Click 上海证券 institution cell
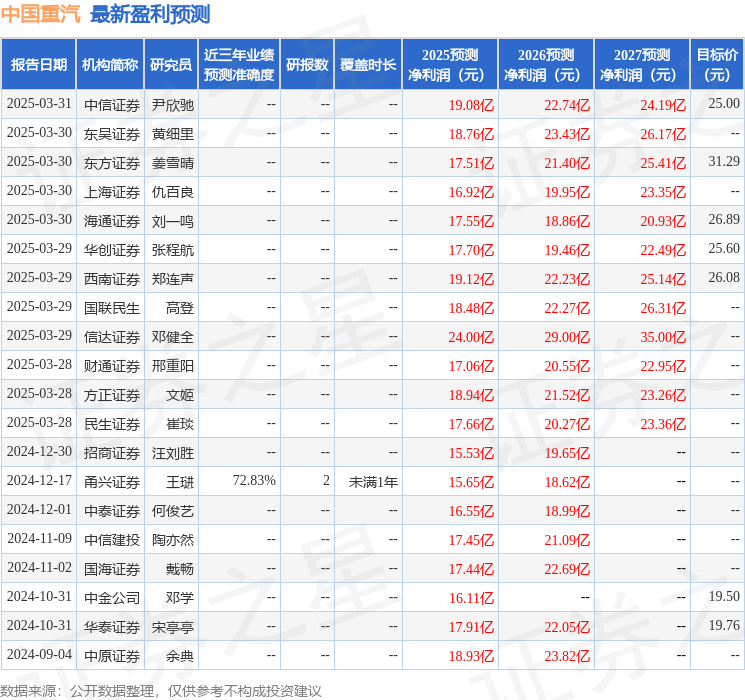The height and width of the screenshot is (700, 745). click(112, 192)
